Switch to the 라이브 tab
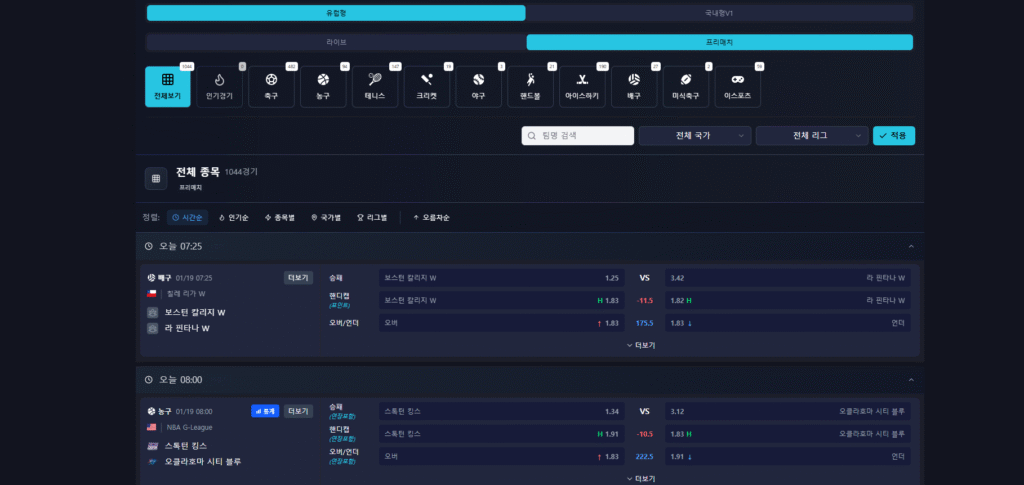 (336, 42)
